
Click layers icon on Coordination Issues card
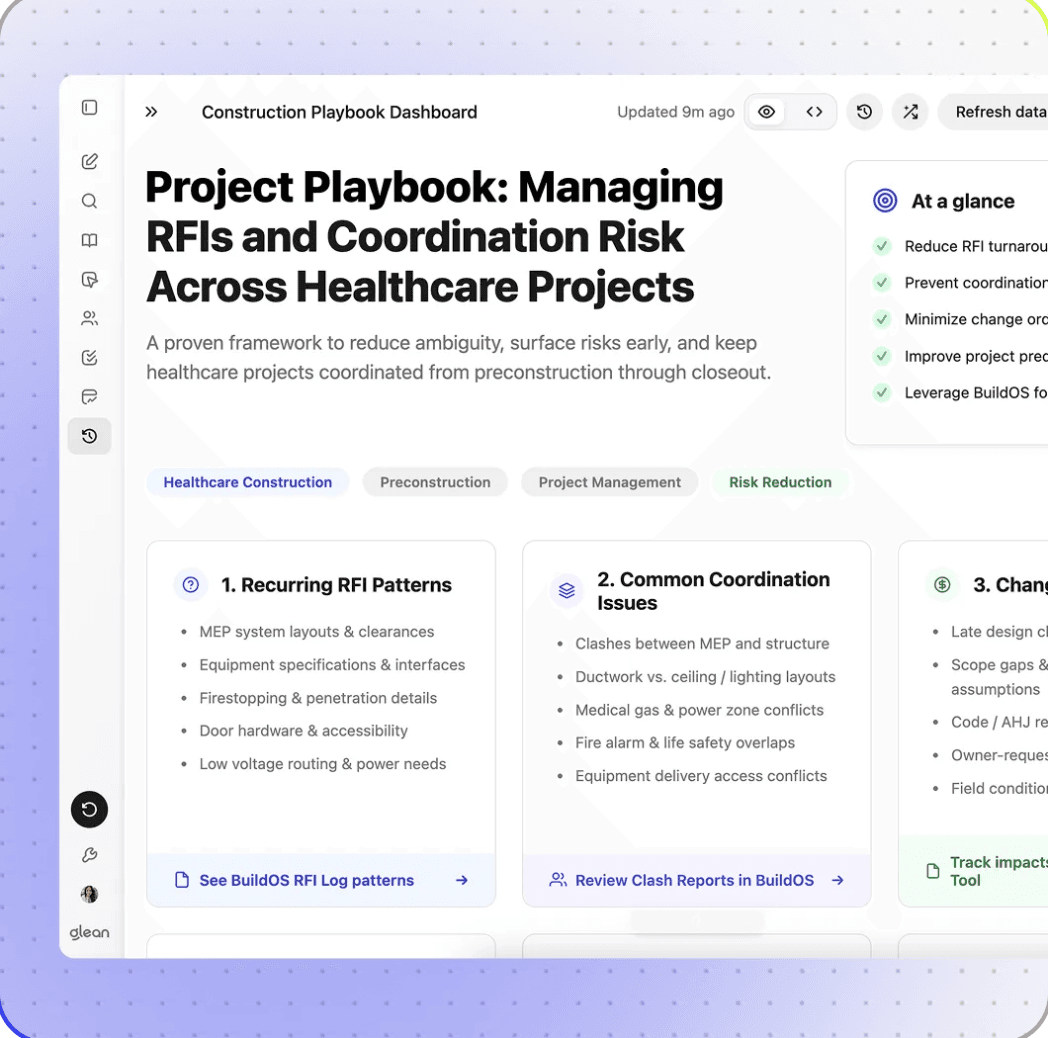567,591
